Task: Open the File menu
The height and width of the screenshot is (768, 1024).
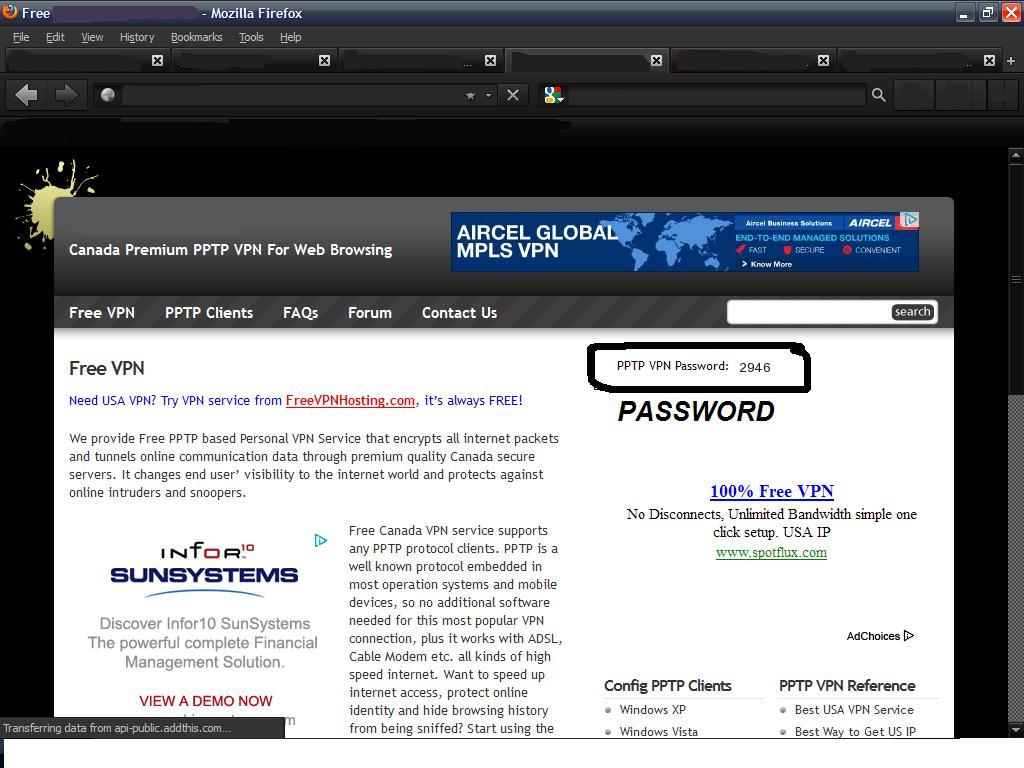Action: 21,37
